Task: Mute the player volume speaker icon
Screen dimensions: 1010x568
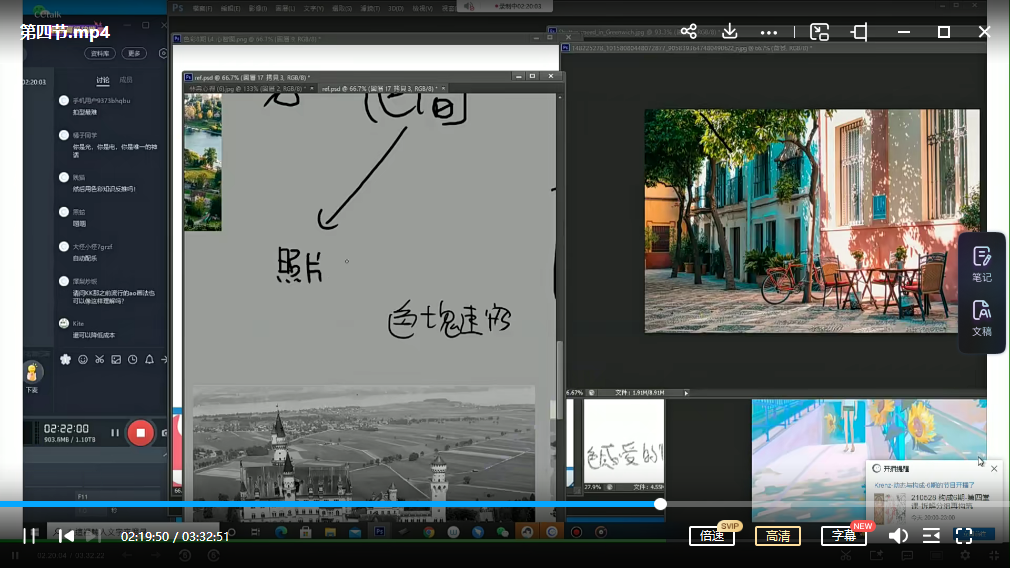Action: point(898,536)
